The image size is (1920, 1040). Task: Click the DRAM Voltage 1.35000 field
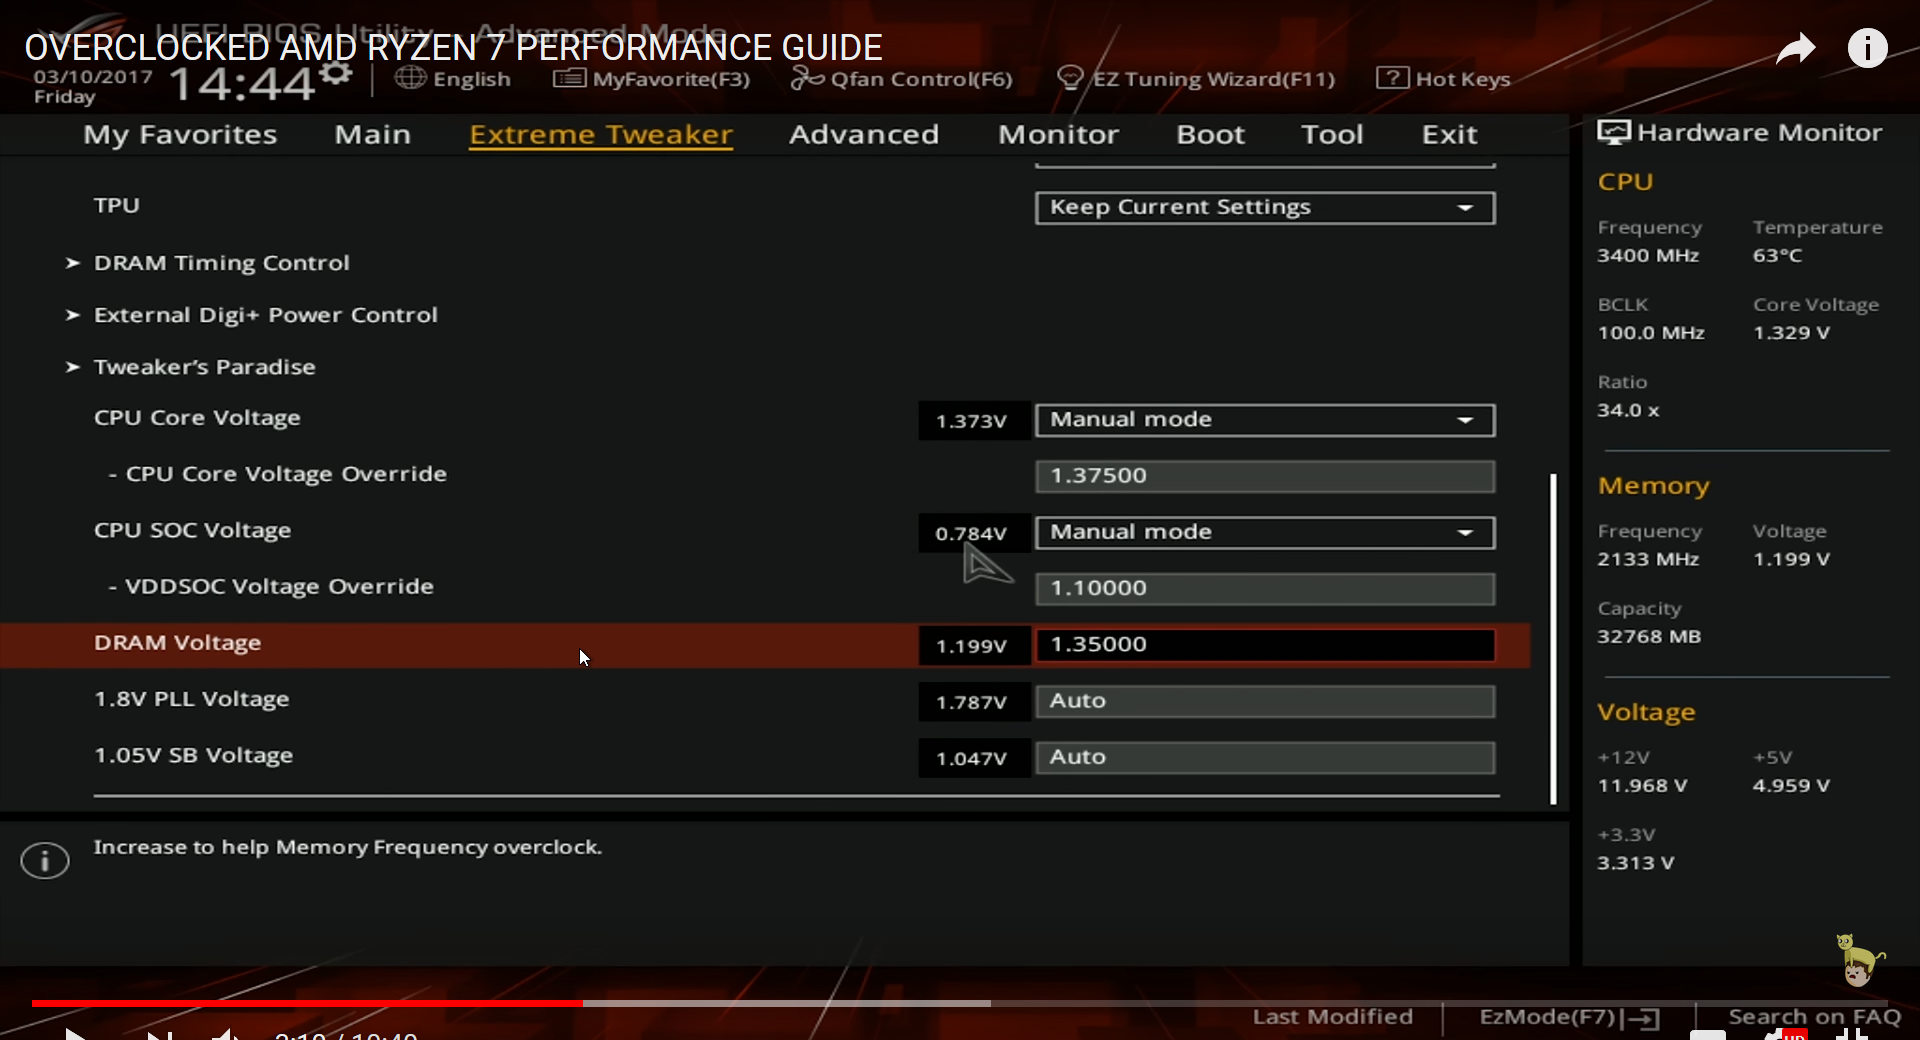[1265, 645]
